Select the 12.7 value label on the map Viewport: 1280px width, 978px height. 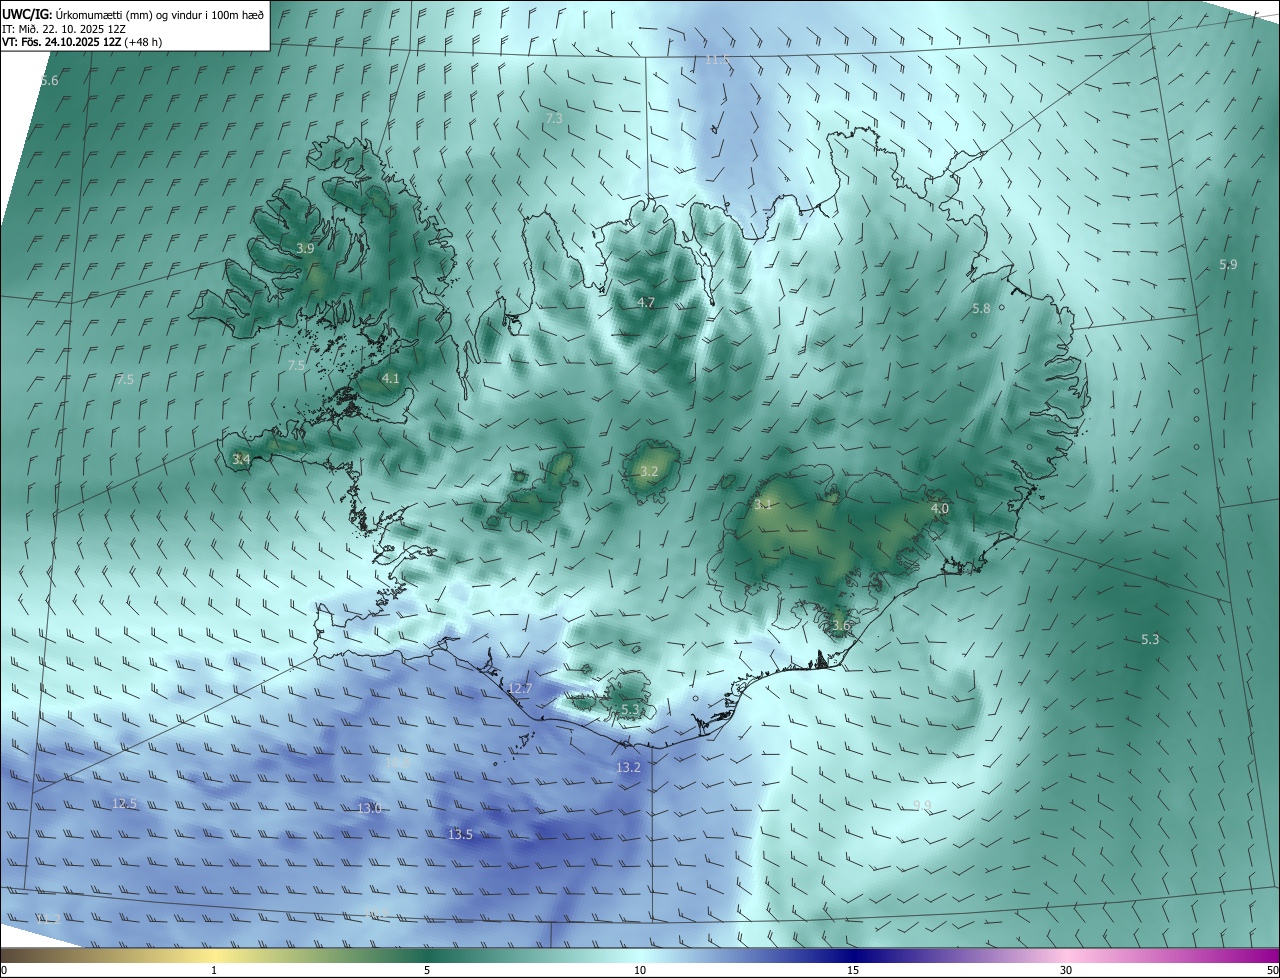coord(519,688)
